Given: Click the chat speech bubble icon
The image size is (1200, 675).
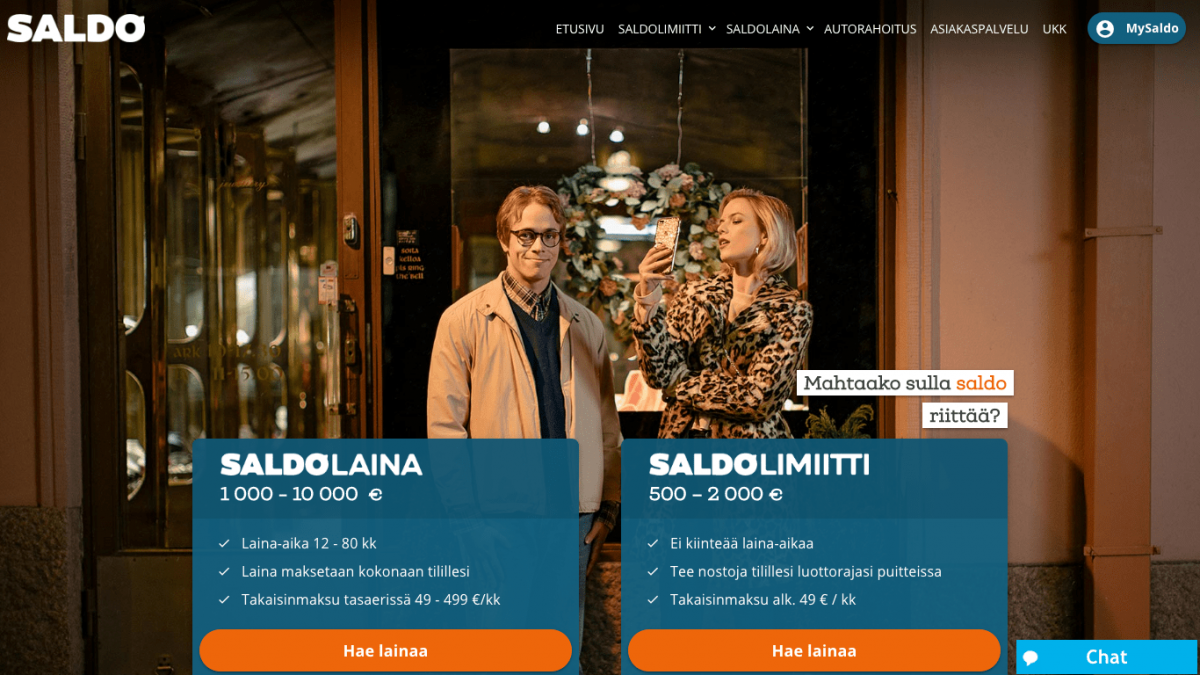Looking at the screenshot, I should pyautogui.click(x=1031, y=658).
